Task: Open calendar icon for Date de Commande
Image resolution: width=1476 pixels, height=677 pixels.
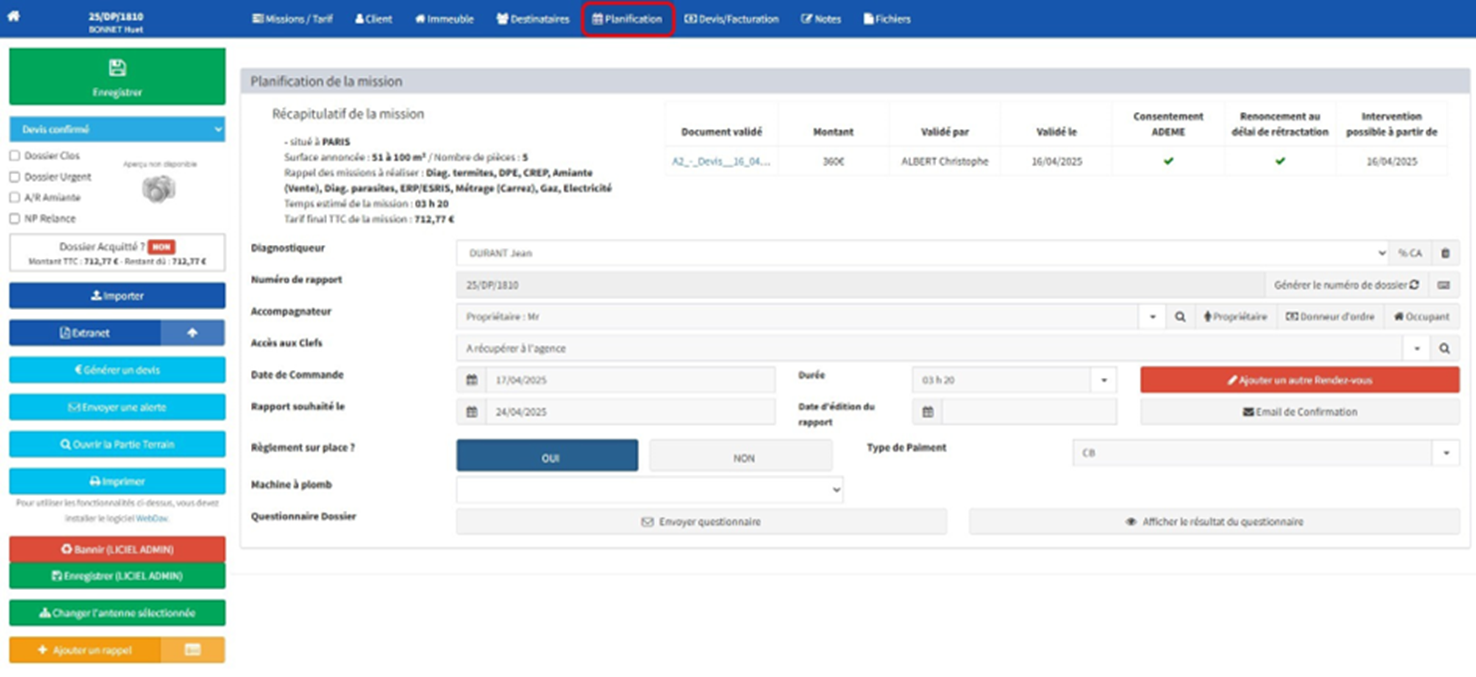Action: coord(472,381)
